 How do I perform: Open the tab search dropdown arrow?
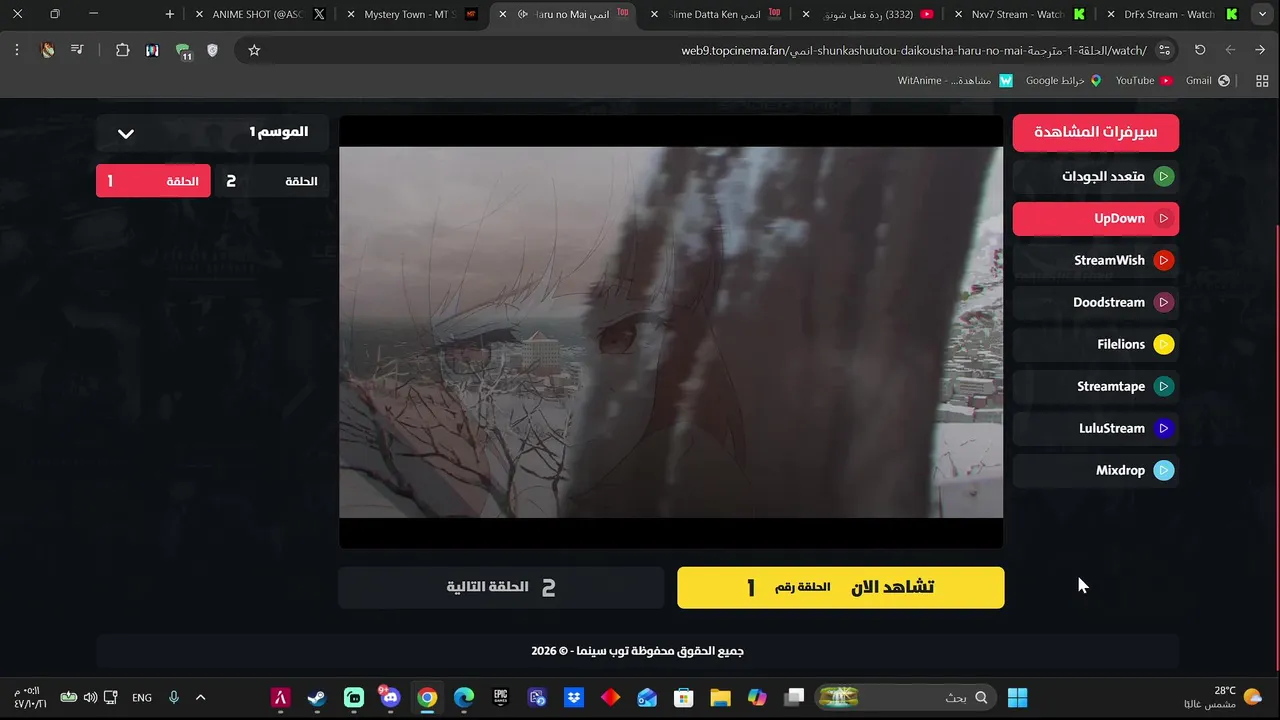tap(1263, 14)
